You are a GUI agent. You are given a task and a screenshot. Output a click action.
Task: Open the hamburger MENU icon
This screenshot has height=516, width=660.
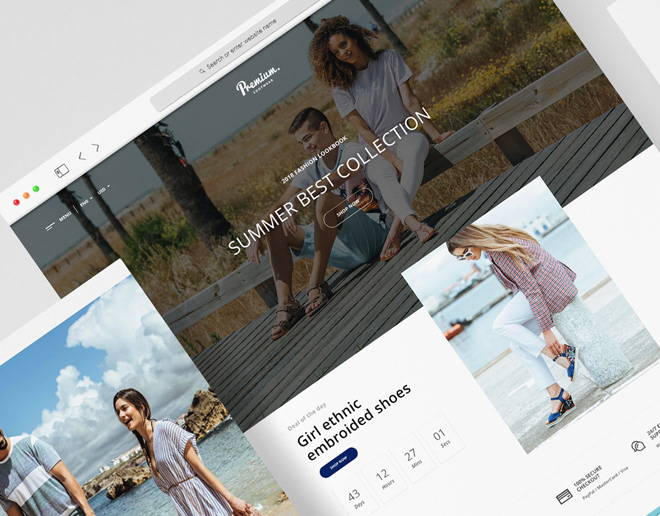(50, 226)
